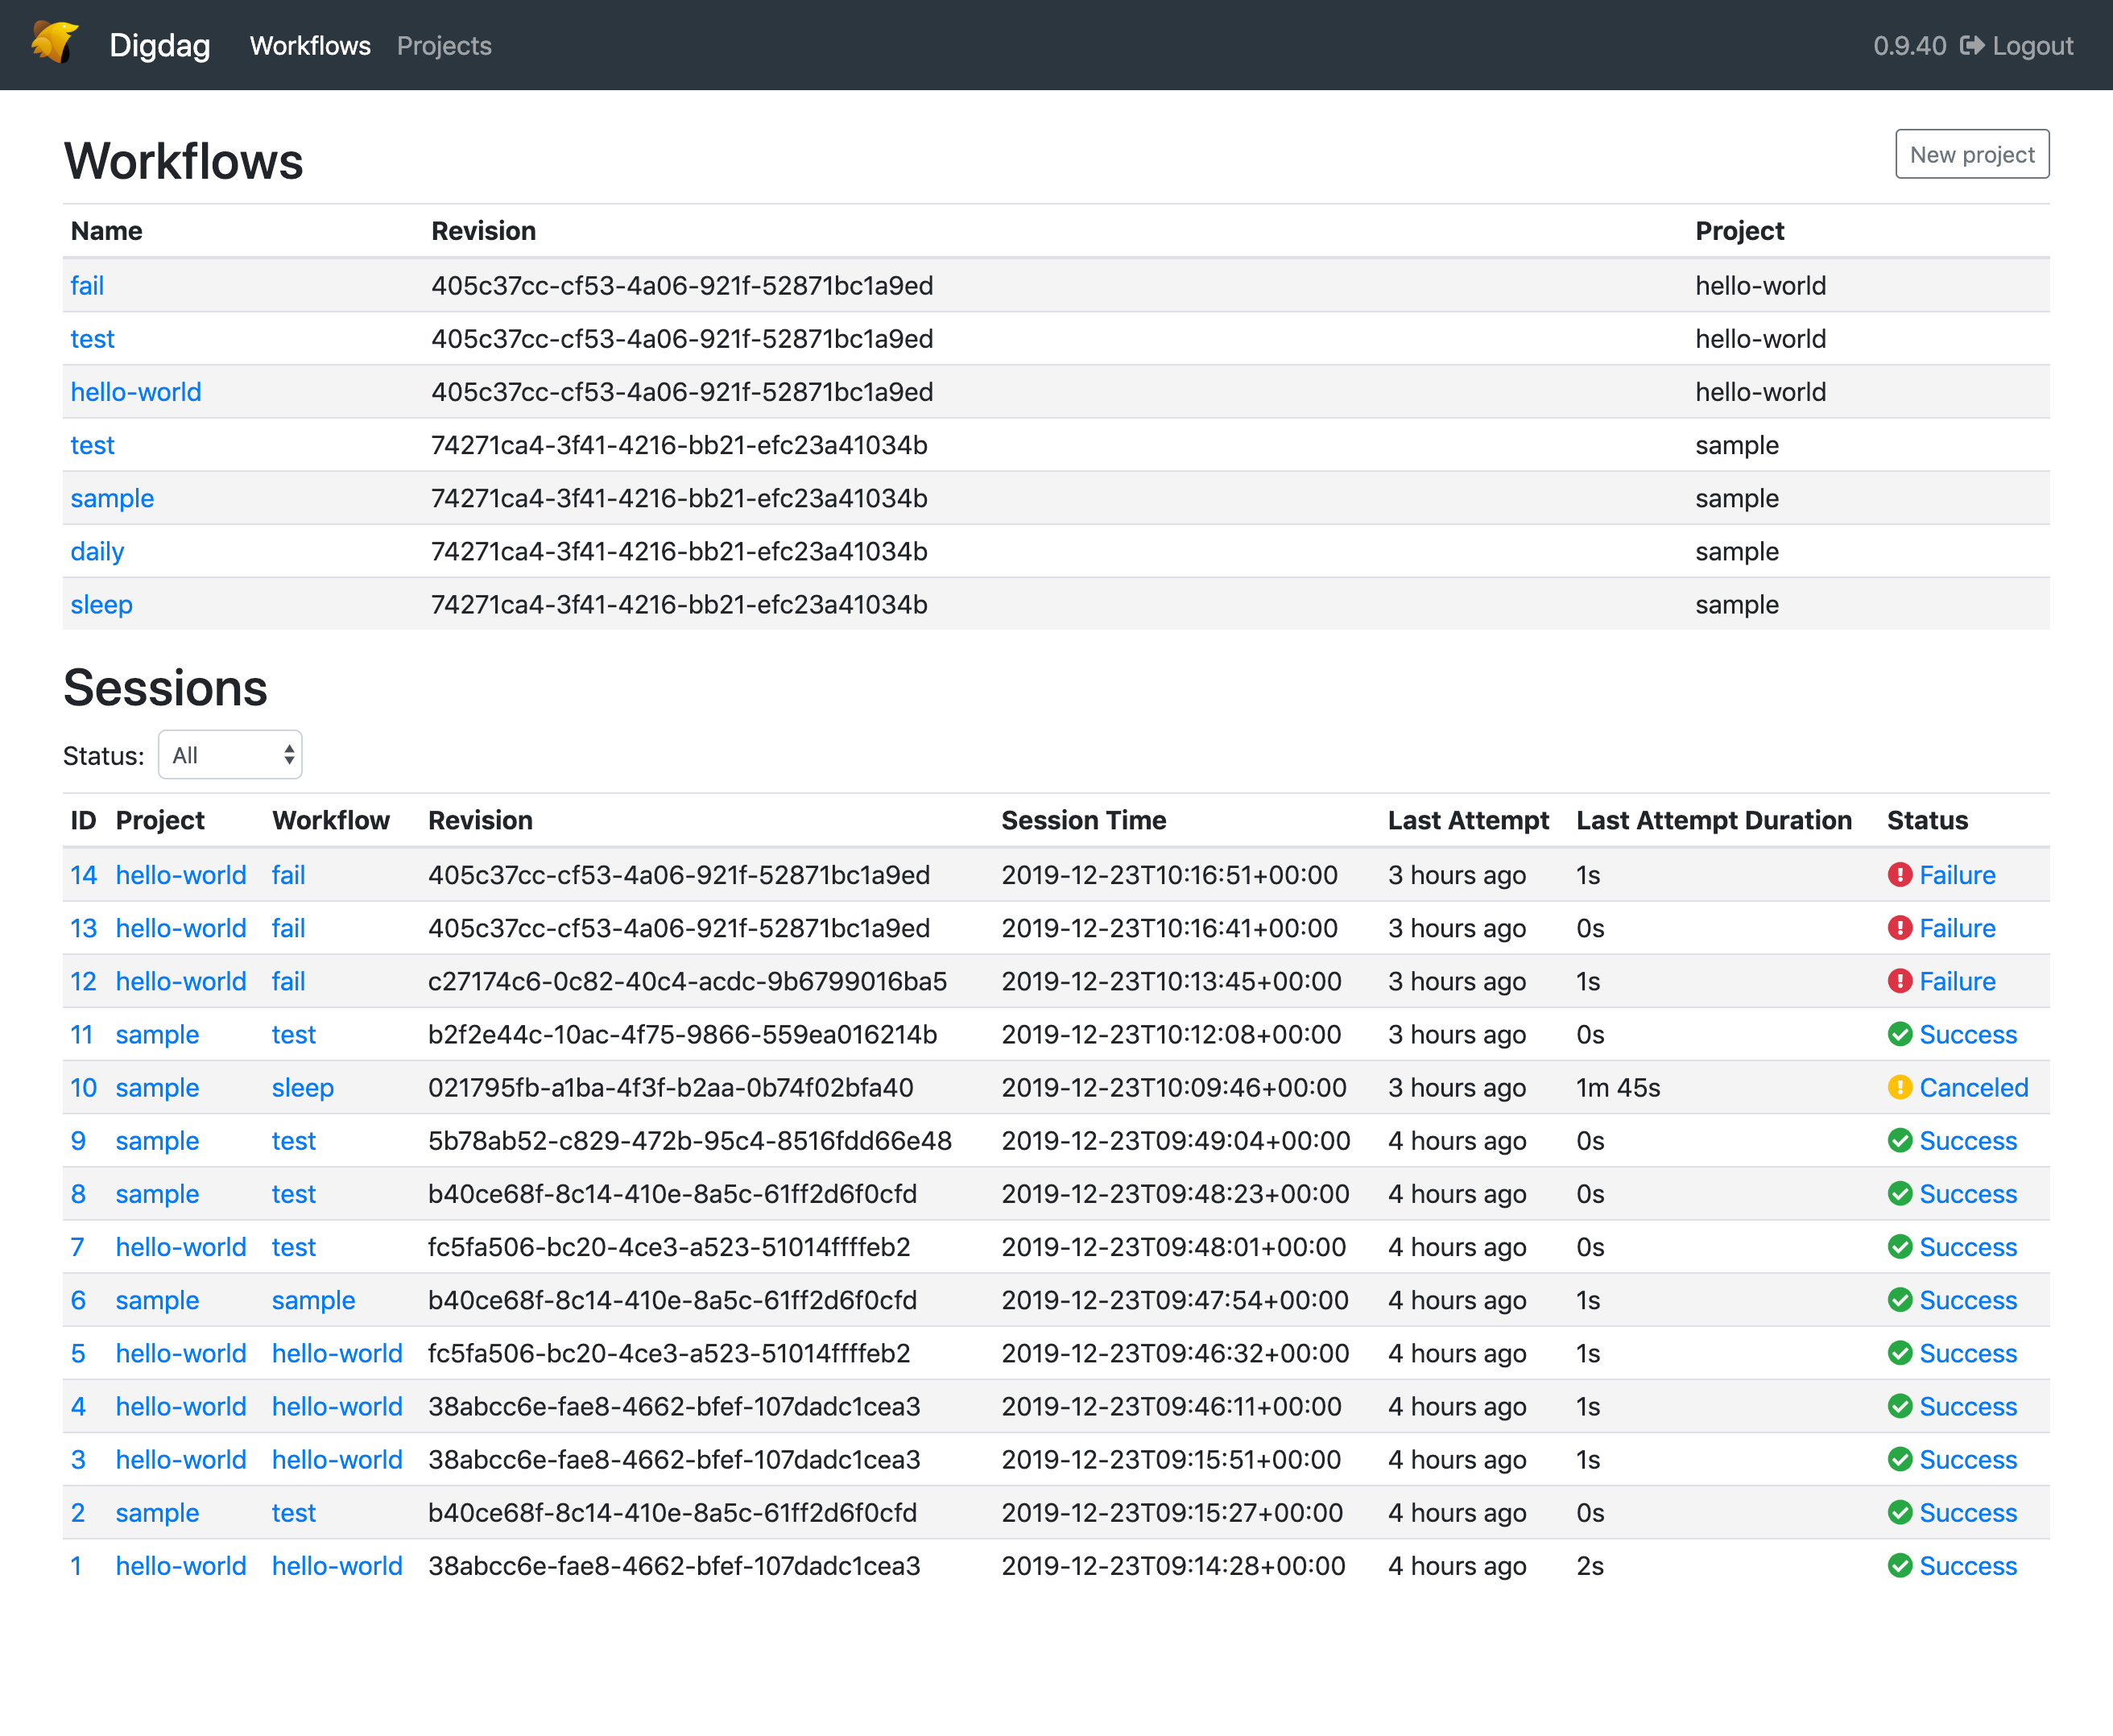
Task: Open the daily workflow in sample project
Action: (97, 551)
